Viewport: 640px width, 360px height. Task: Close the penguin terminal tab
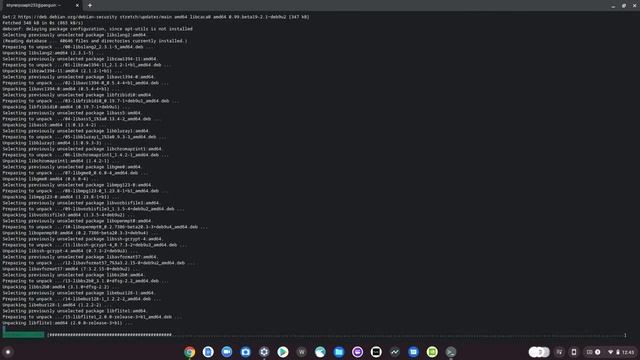pyautogui.click(x=77, y=5)
